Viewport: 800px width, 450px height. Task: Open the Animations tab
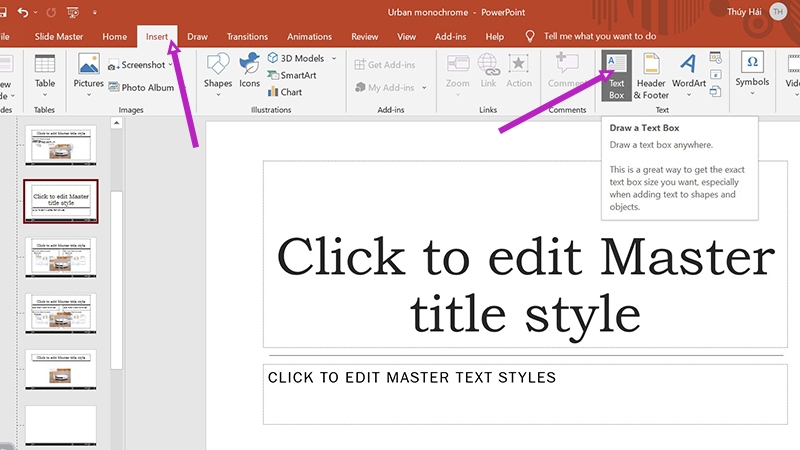(309, 37)
